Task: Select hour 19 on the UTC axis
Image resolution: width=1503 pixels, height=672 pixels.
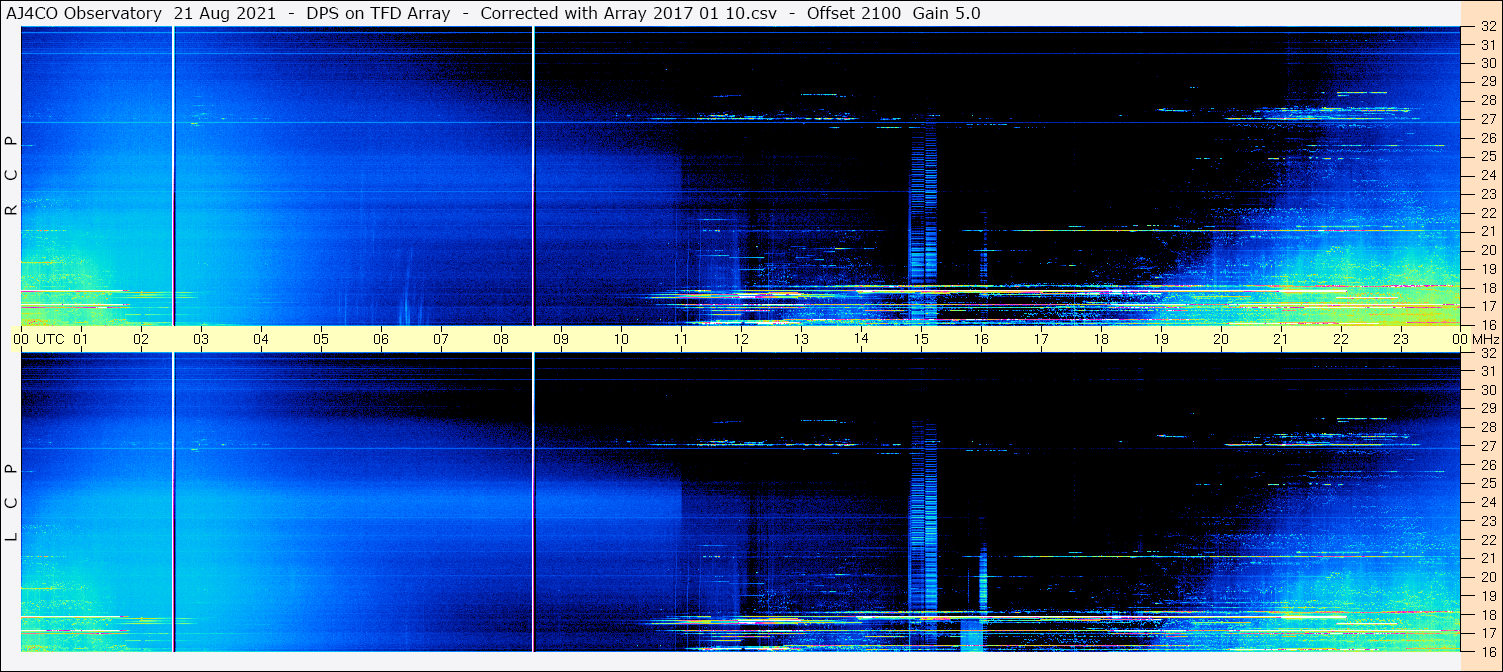Action: (x=1161, y=339)
